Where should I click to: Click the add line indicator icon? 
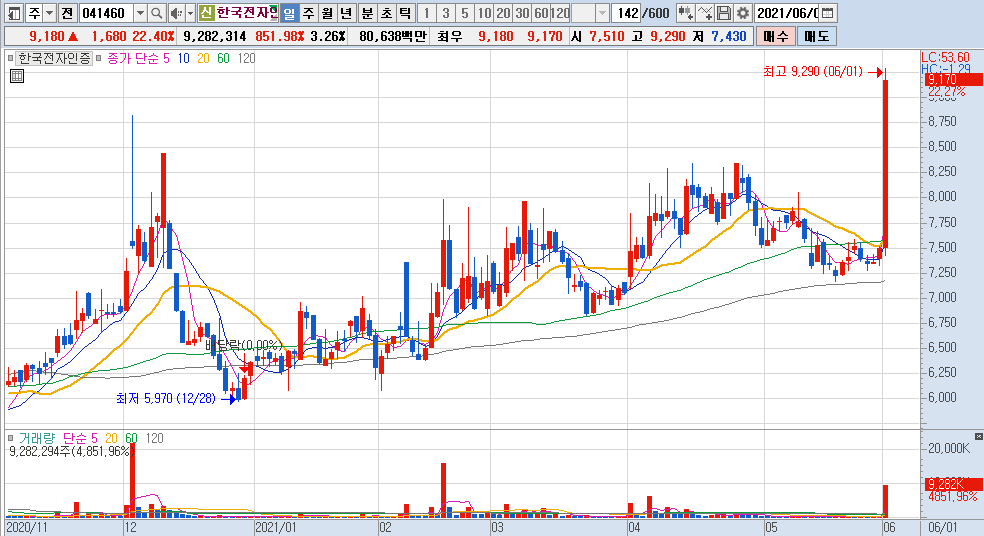[x=705, y=13]
